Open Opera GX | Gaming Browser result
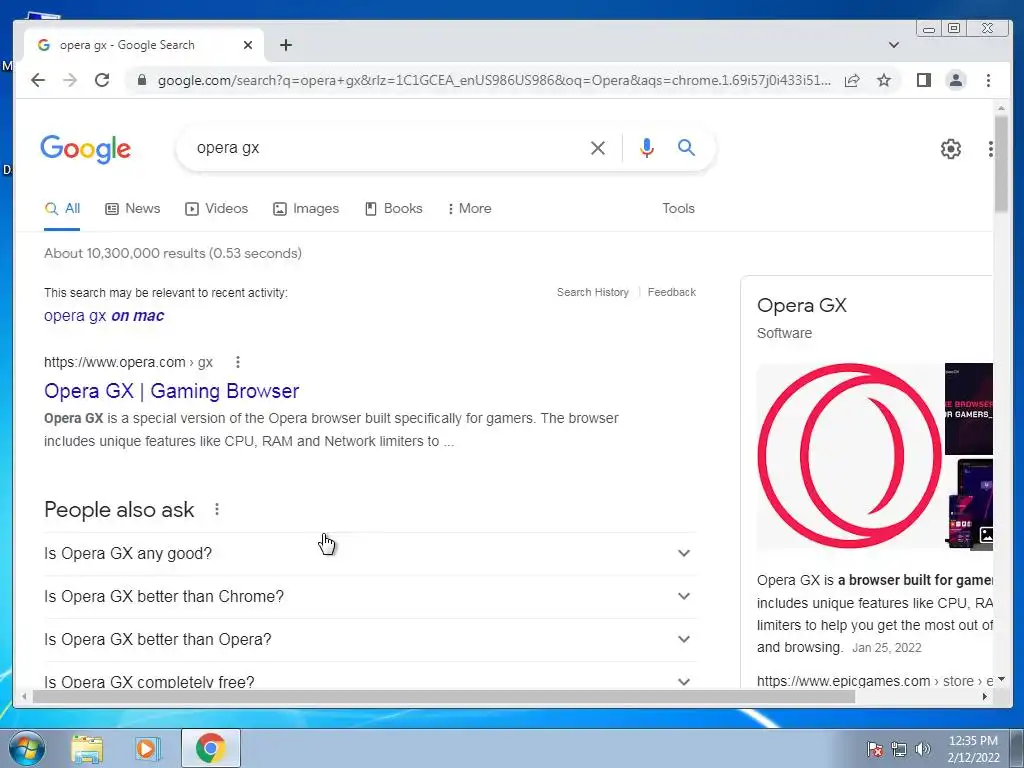 tap(171, 391)
